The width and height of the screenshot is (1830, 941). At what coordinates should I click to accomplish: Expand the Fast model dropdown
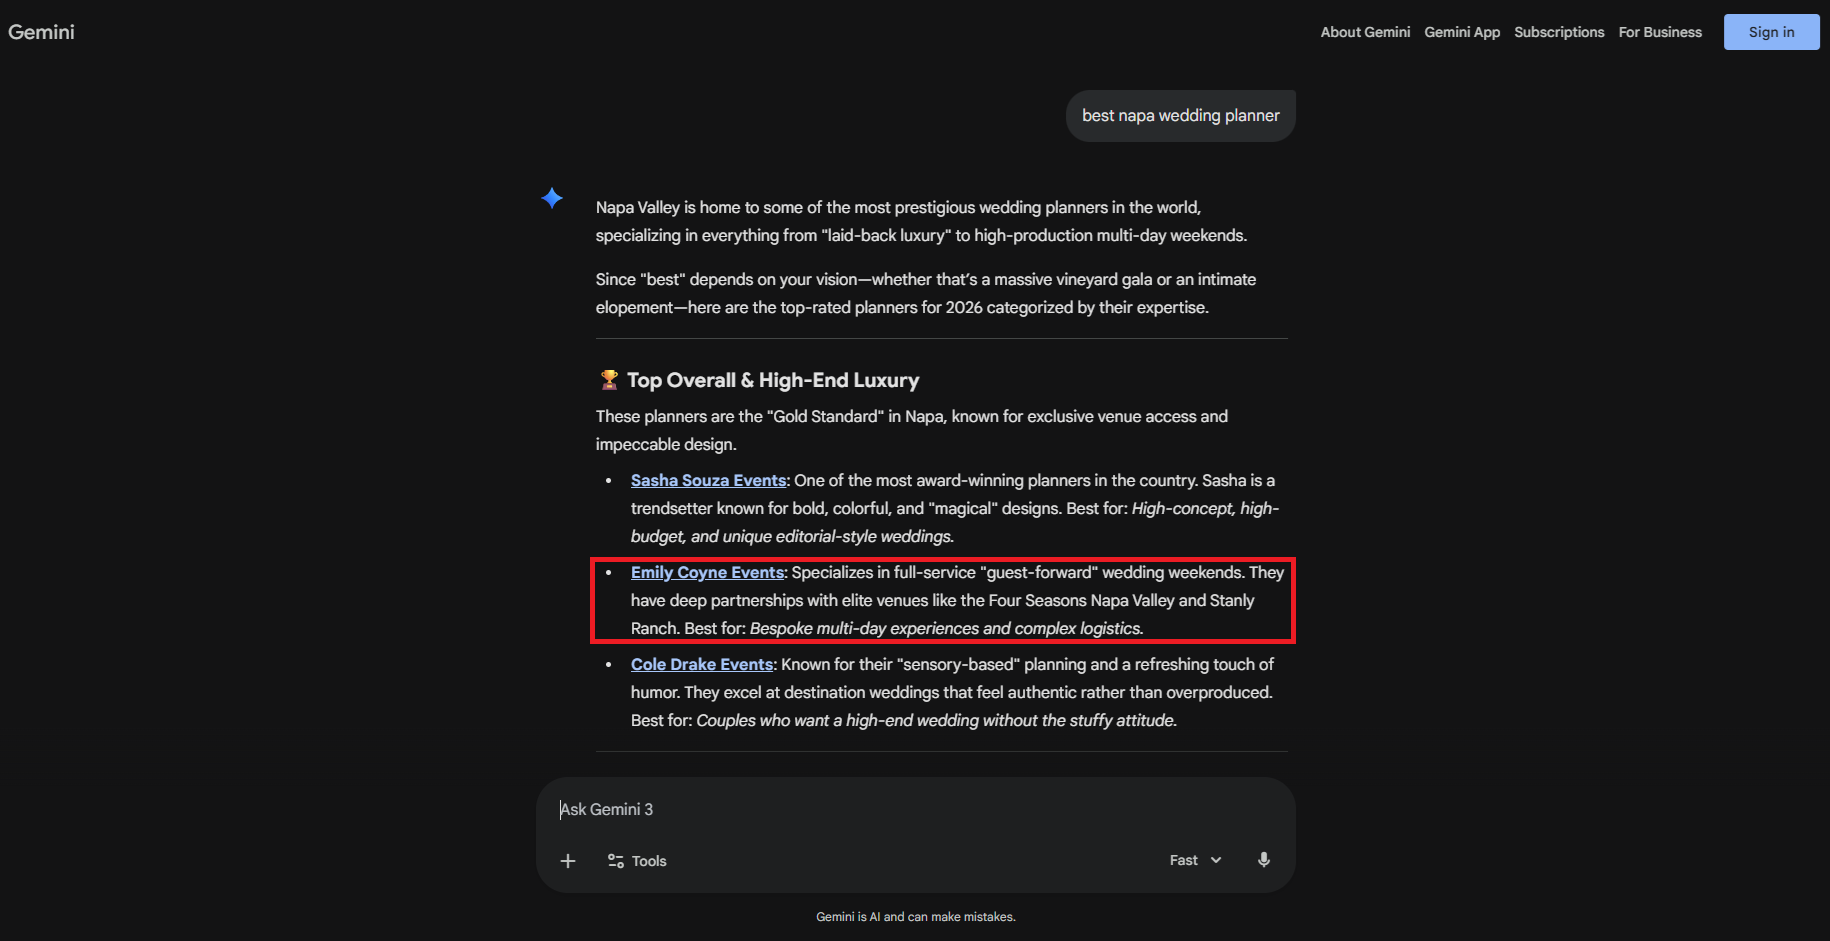[x=1196, y=860]
